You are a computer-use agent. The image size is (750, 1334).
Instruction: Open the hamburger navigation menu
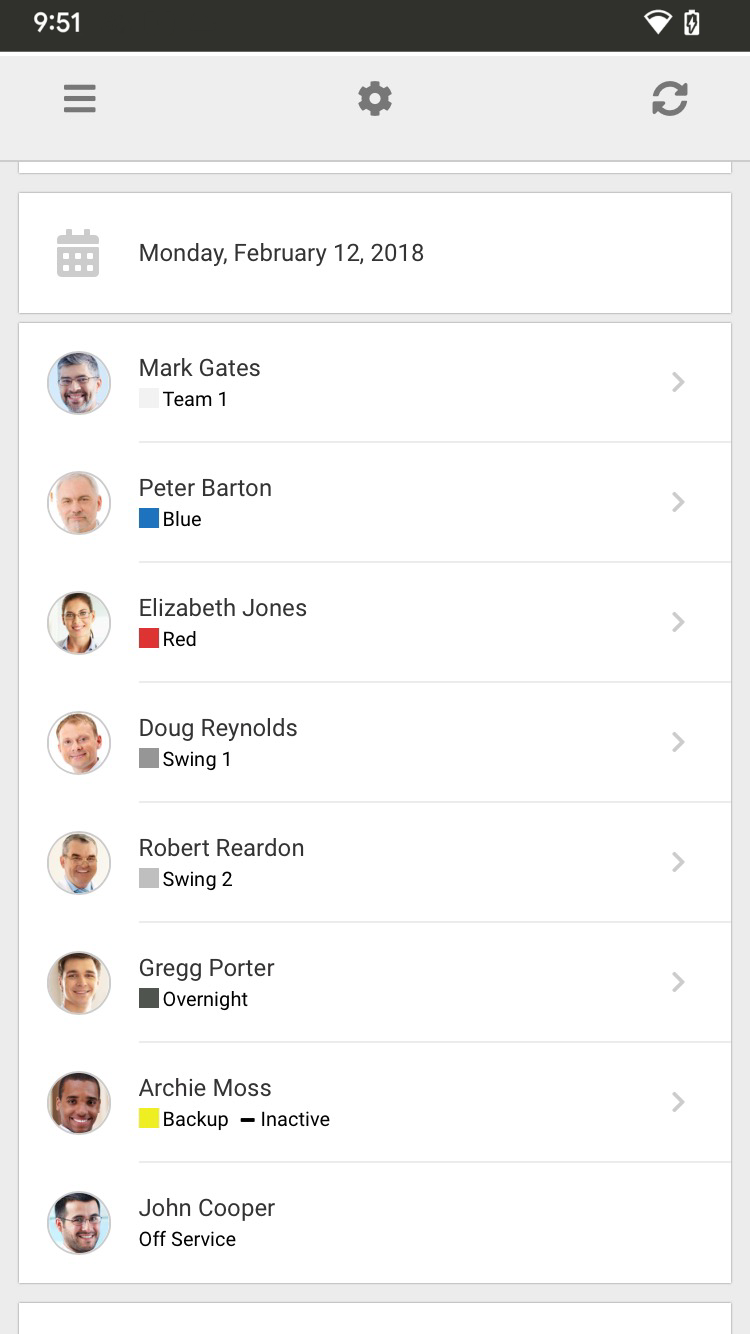pyautogui.click(x=80, y=99)
